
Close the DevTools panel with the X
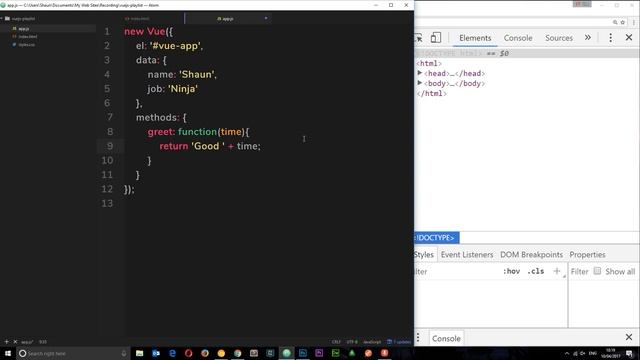[x=629, y=38]
